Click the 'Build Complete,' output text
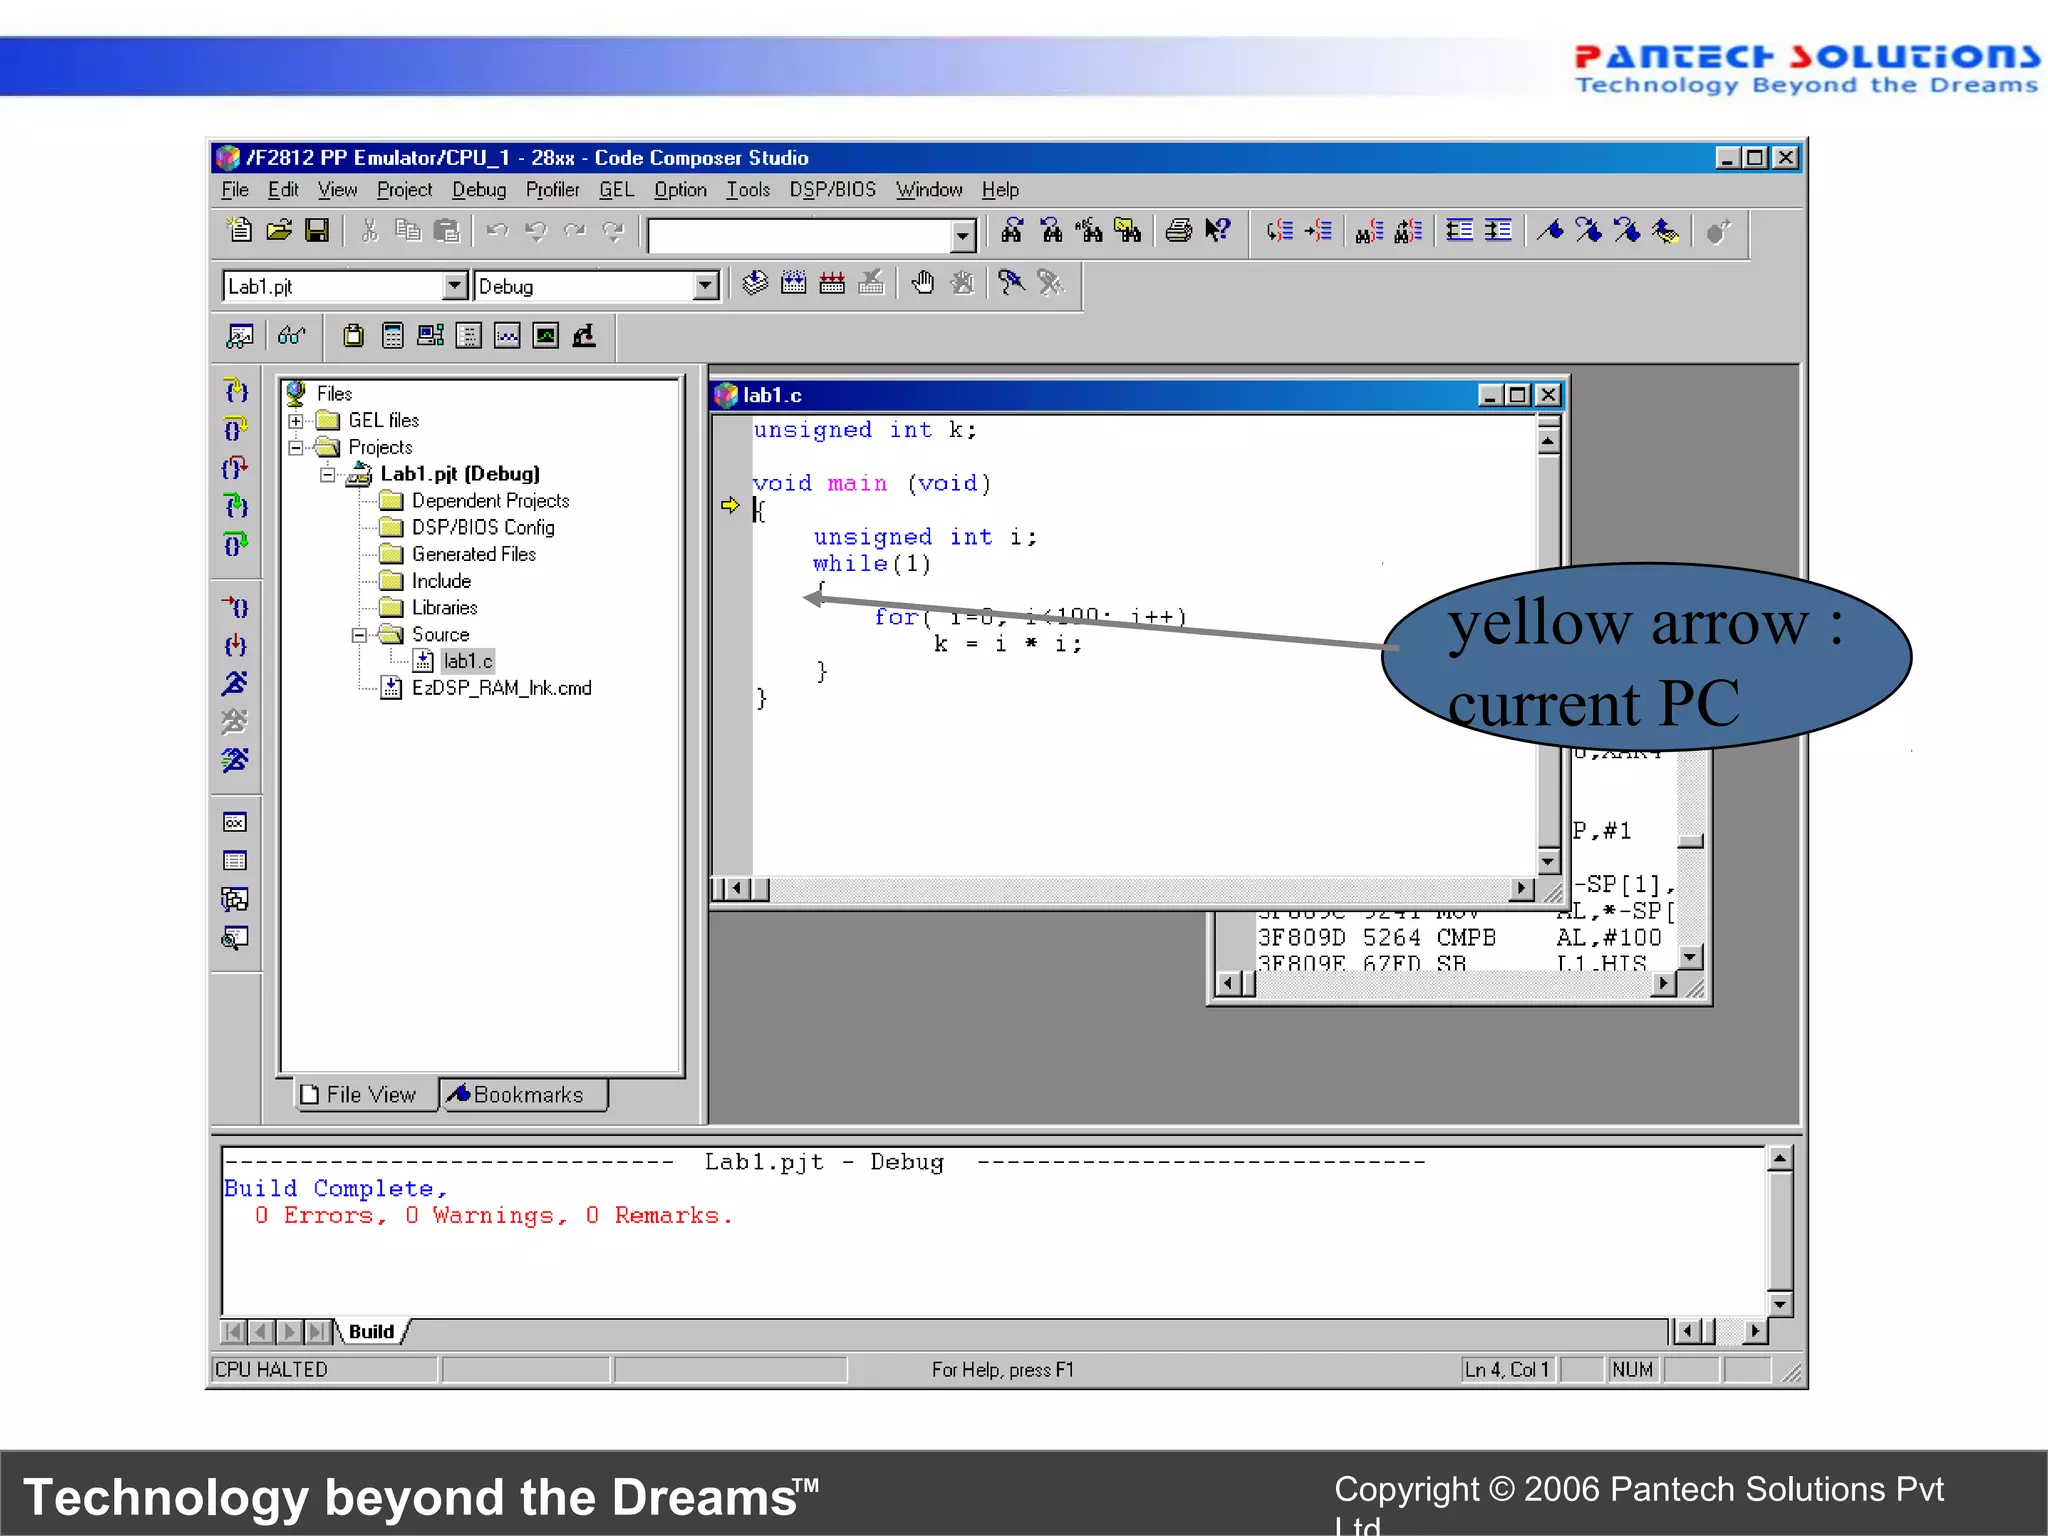 tap(336, 1189)
